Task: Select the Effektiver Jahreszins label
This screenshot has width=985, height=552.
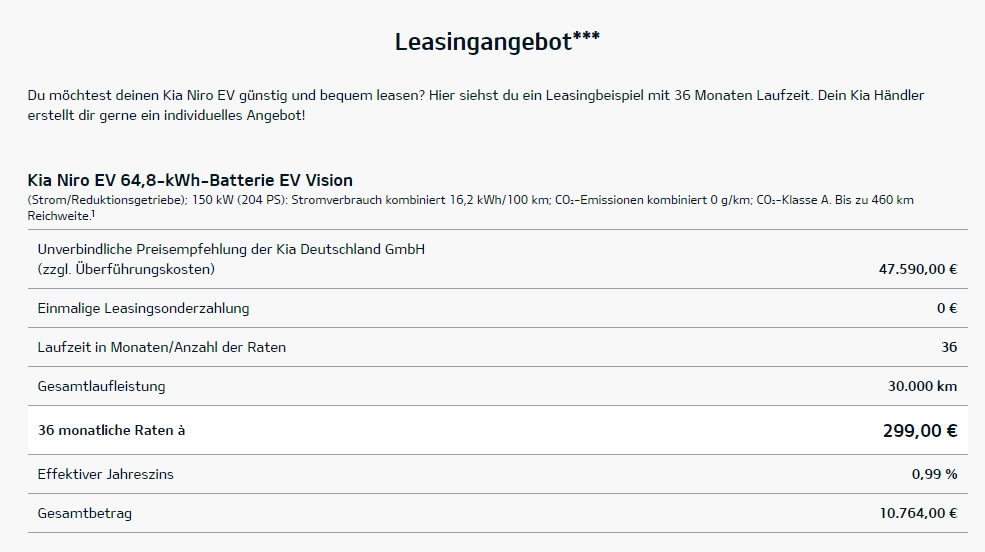Action: 106,474
